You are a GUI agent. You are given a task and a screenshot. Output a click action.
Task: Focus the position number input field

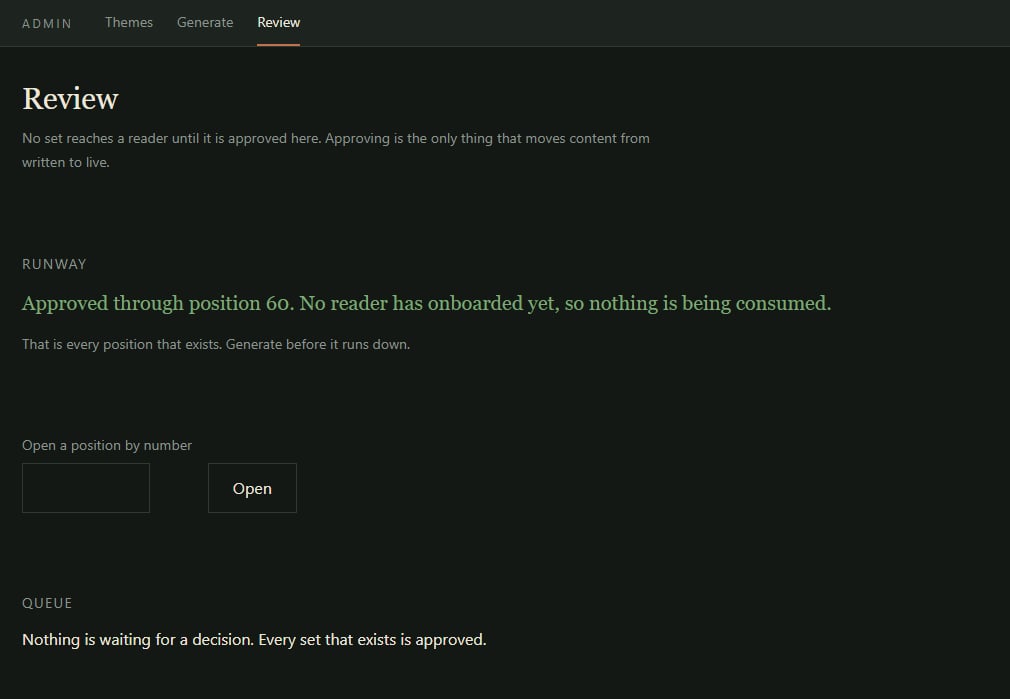coord(86,488)
